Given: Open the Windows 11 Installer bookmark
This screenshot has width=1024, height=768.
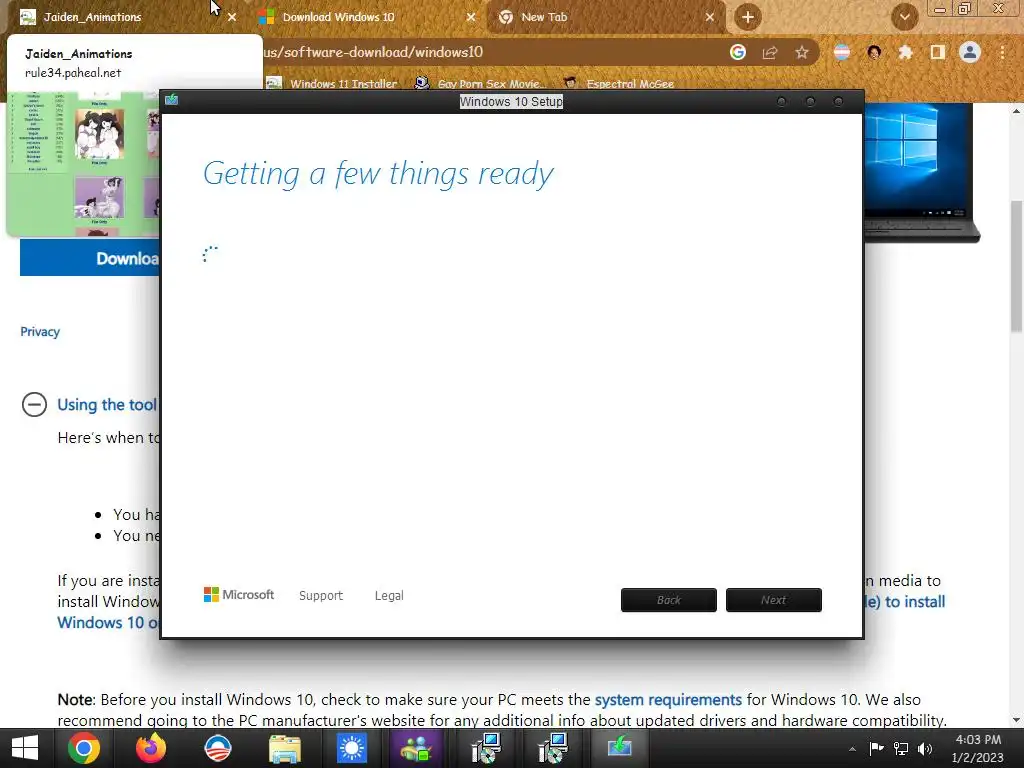Looking at the screenshot, I should coord(333,84).
